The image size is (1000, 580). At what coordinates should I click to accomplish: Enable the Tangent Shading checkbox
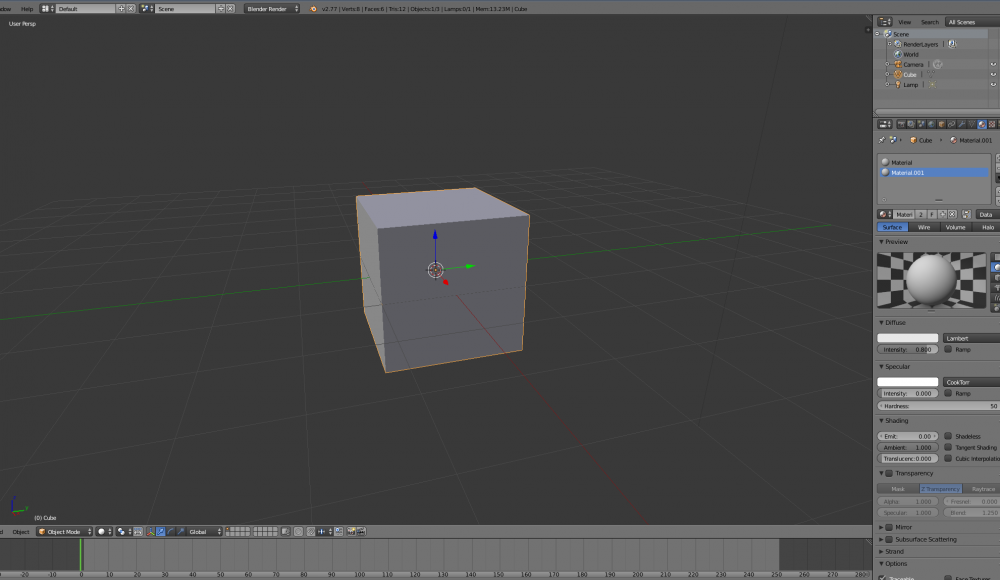(948, 447)
